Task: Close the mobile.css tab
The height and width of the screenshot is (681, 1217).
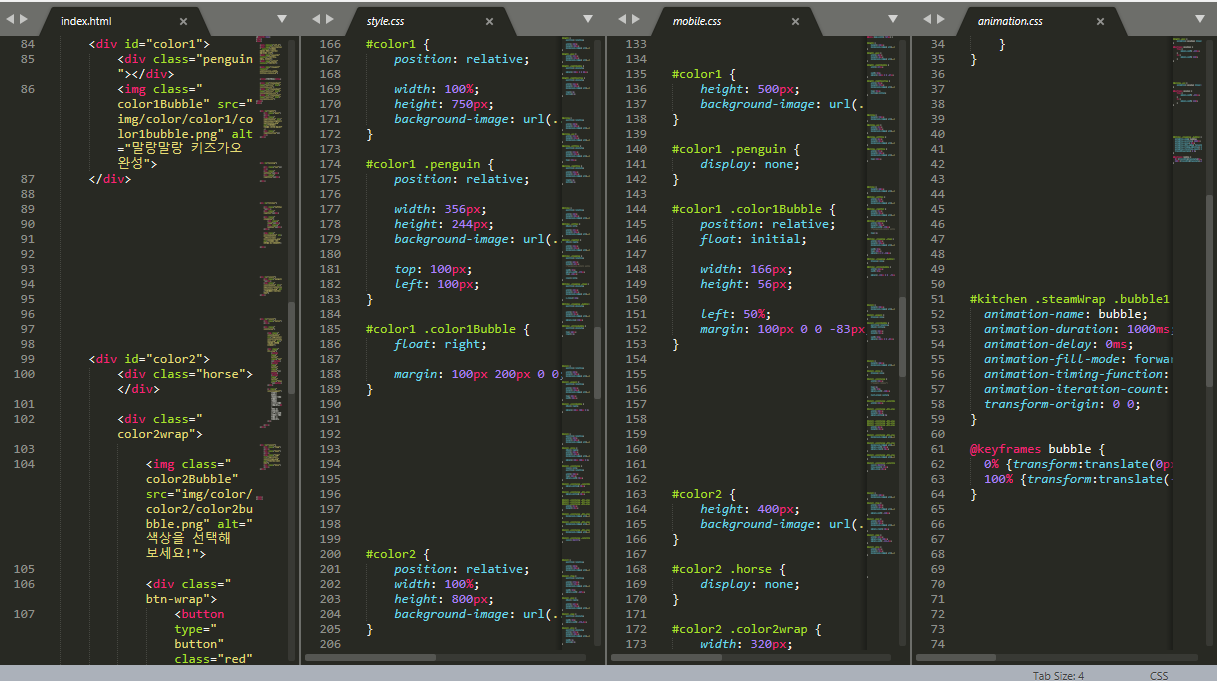Action: click(795, 21)
